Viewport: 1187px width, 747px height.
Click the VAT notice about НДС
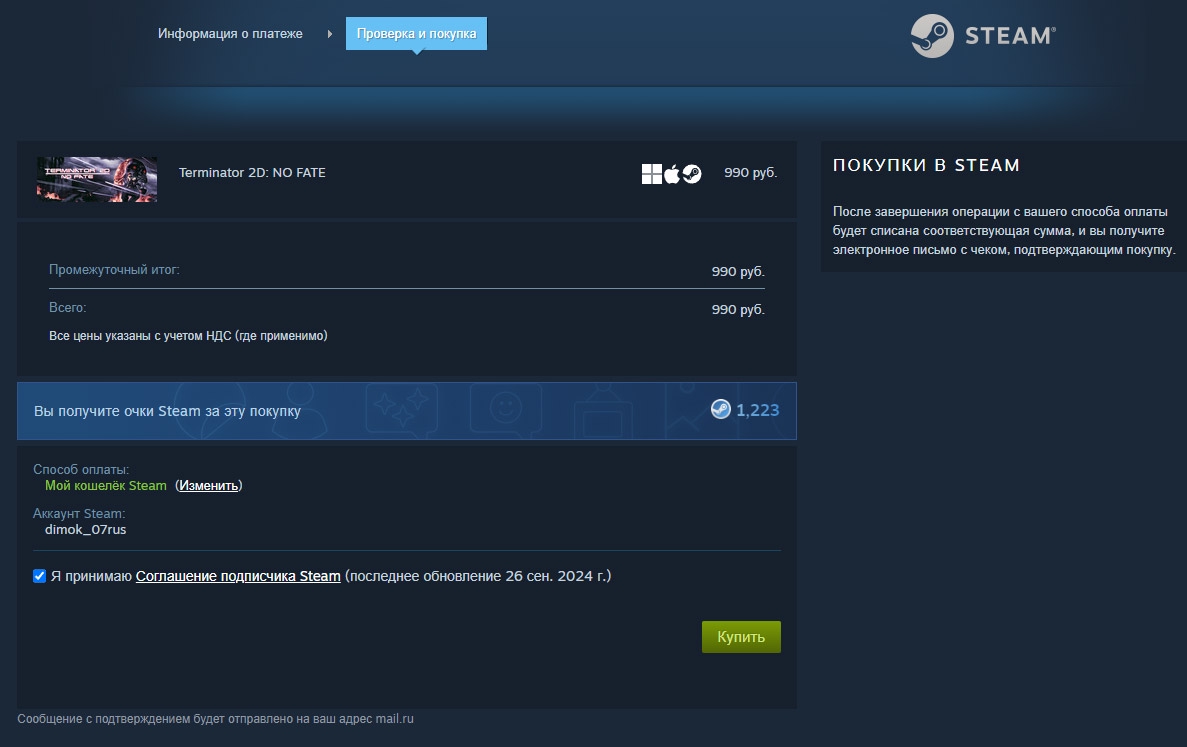[x=188, y=335]
